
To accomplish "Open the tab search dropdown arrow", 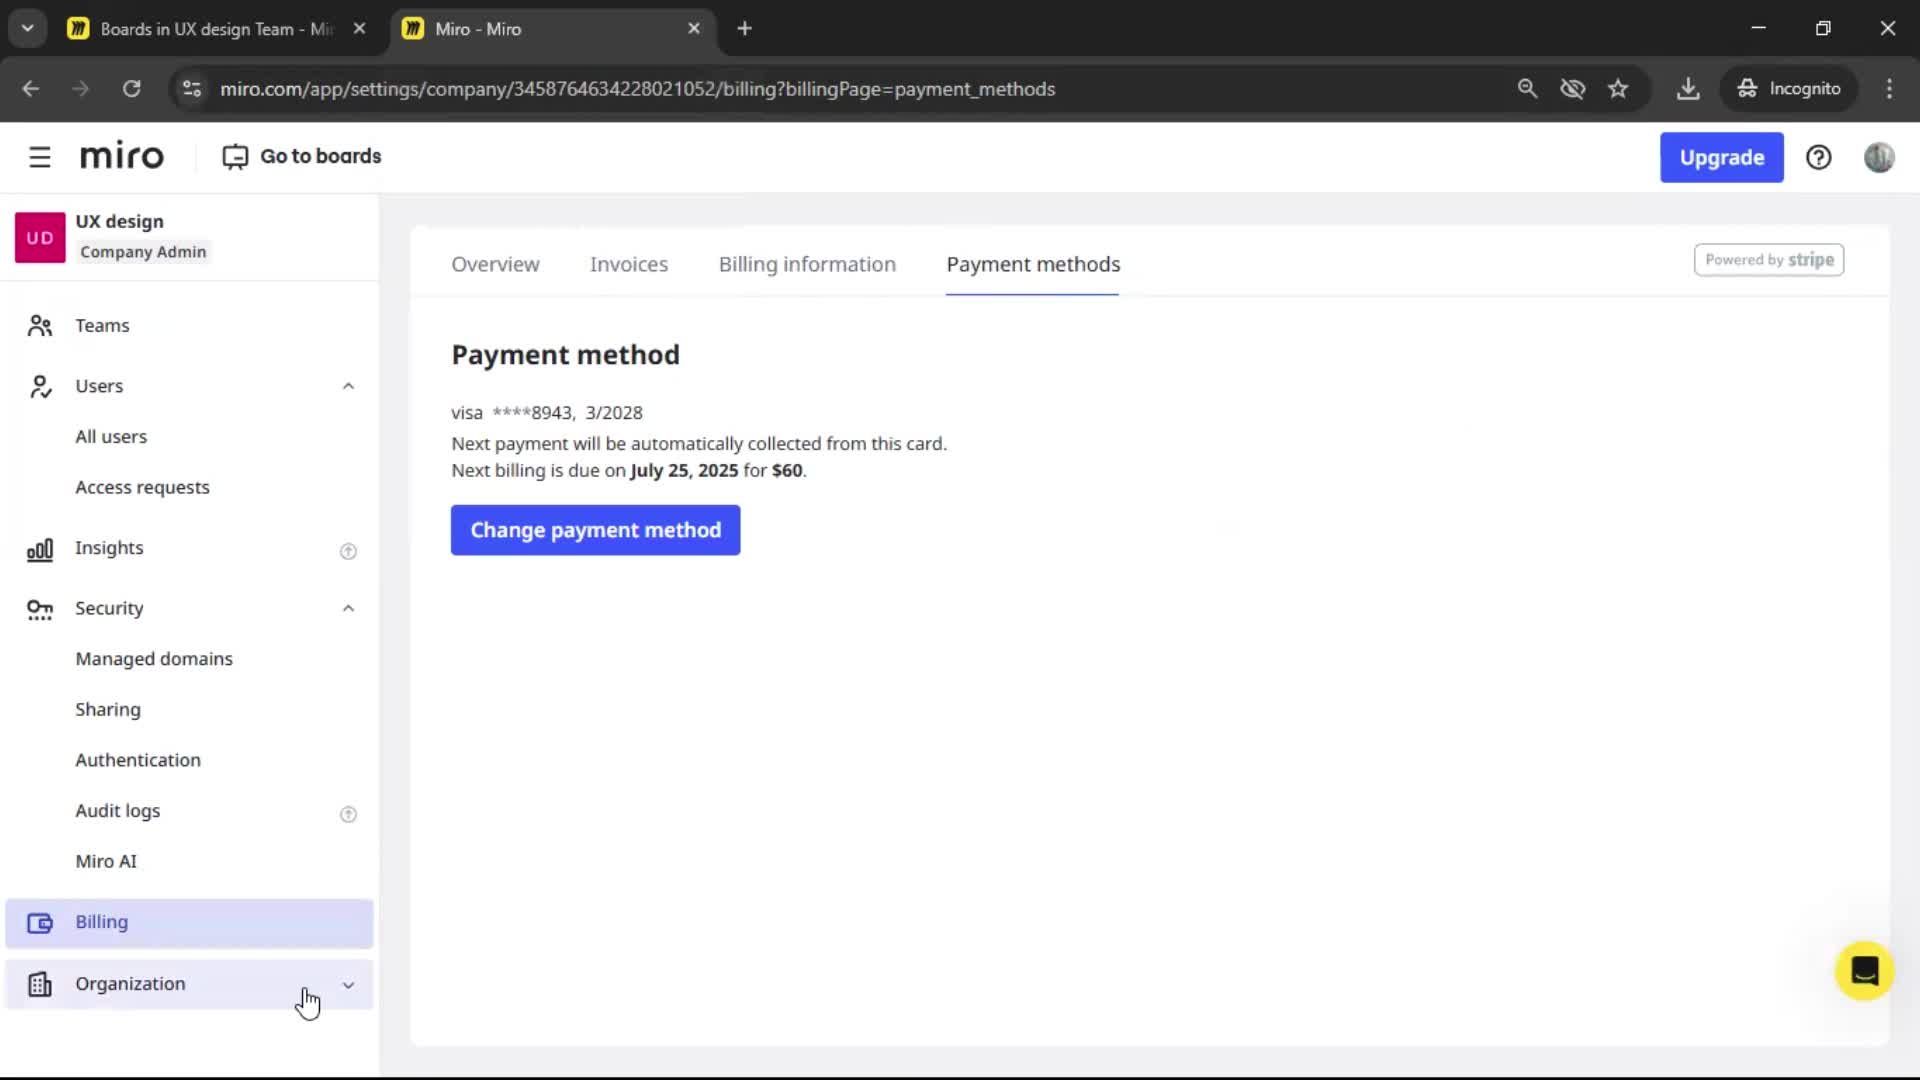I will click(28, 29).
